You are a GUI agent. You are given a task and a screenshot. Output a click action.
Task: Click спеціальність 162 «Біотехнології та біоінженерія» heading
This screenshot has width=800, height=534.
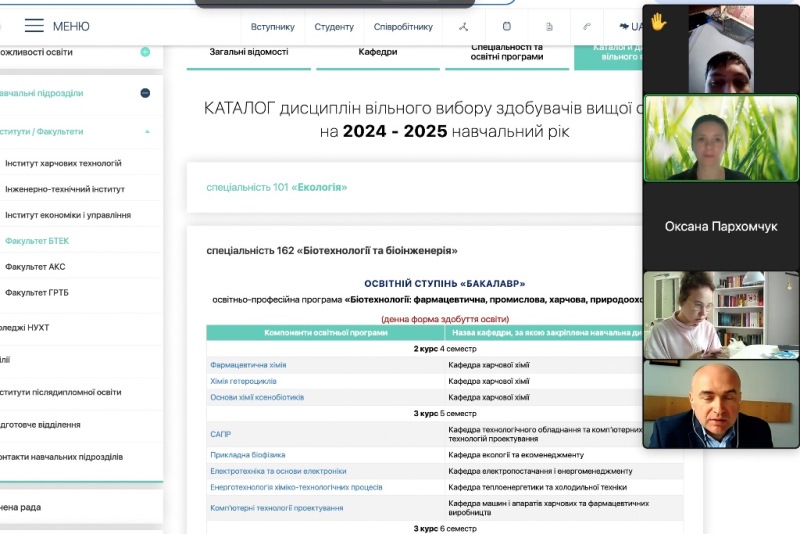click(332, 250)
